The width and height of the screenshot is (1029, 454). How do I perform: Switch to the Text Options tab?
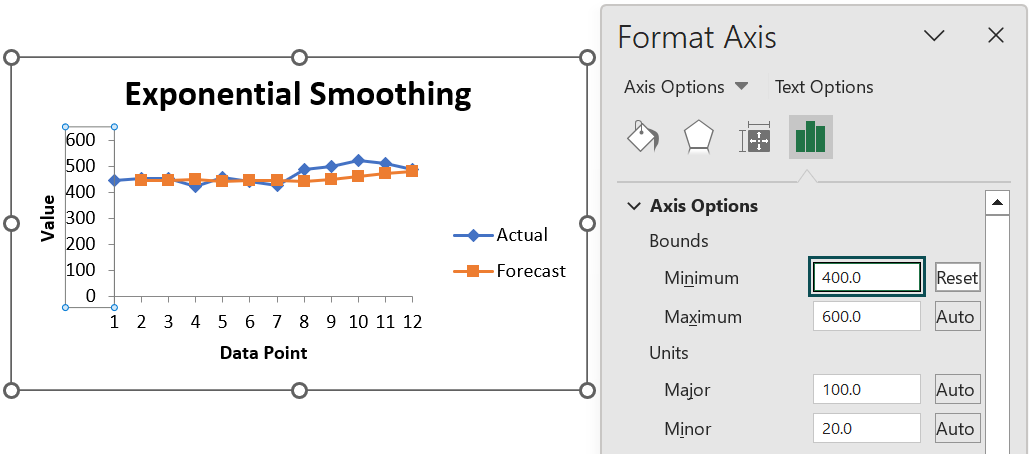click(824, 87)
